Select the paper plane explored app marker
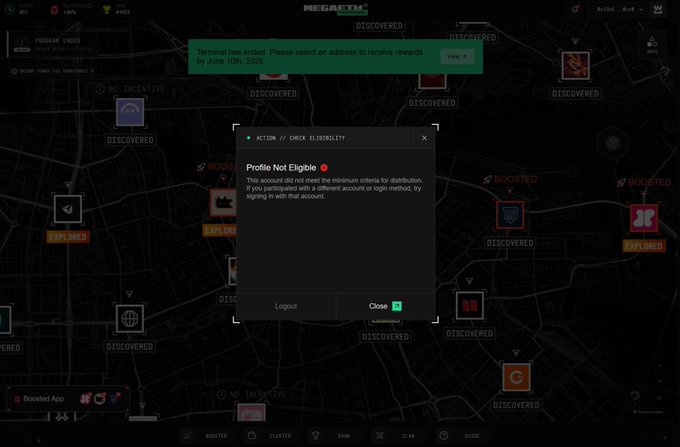Screen dimensions: 680x447 point(68,209)
